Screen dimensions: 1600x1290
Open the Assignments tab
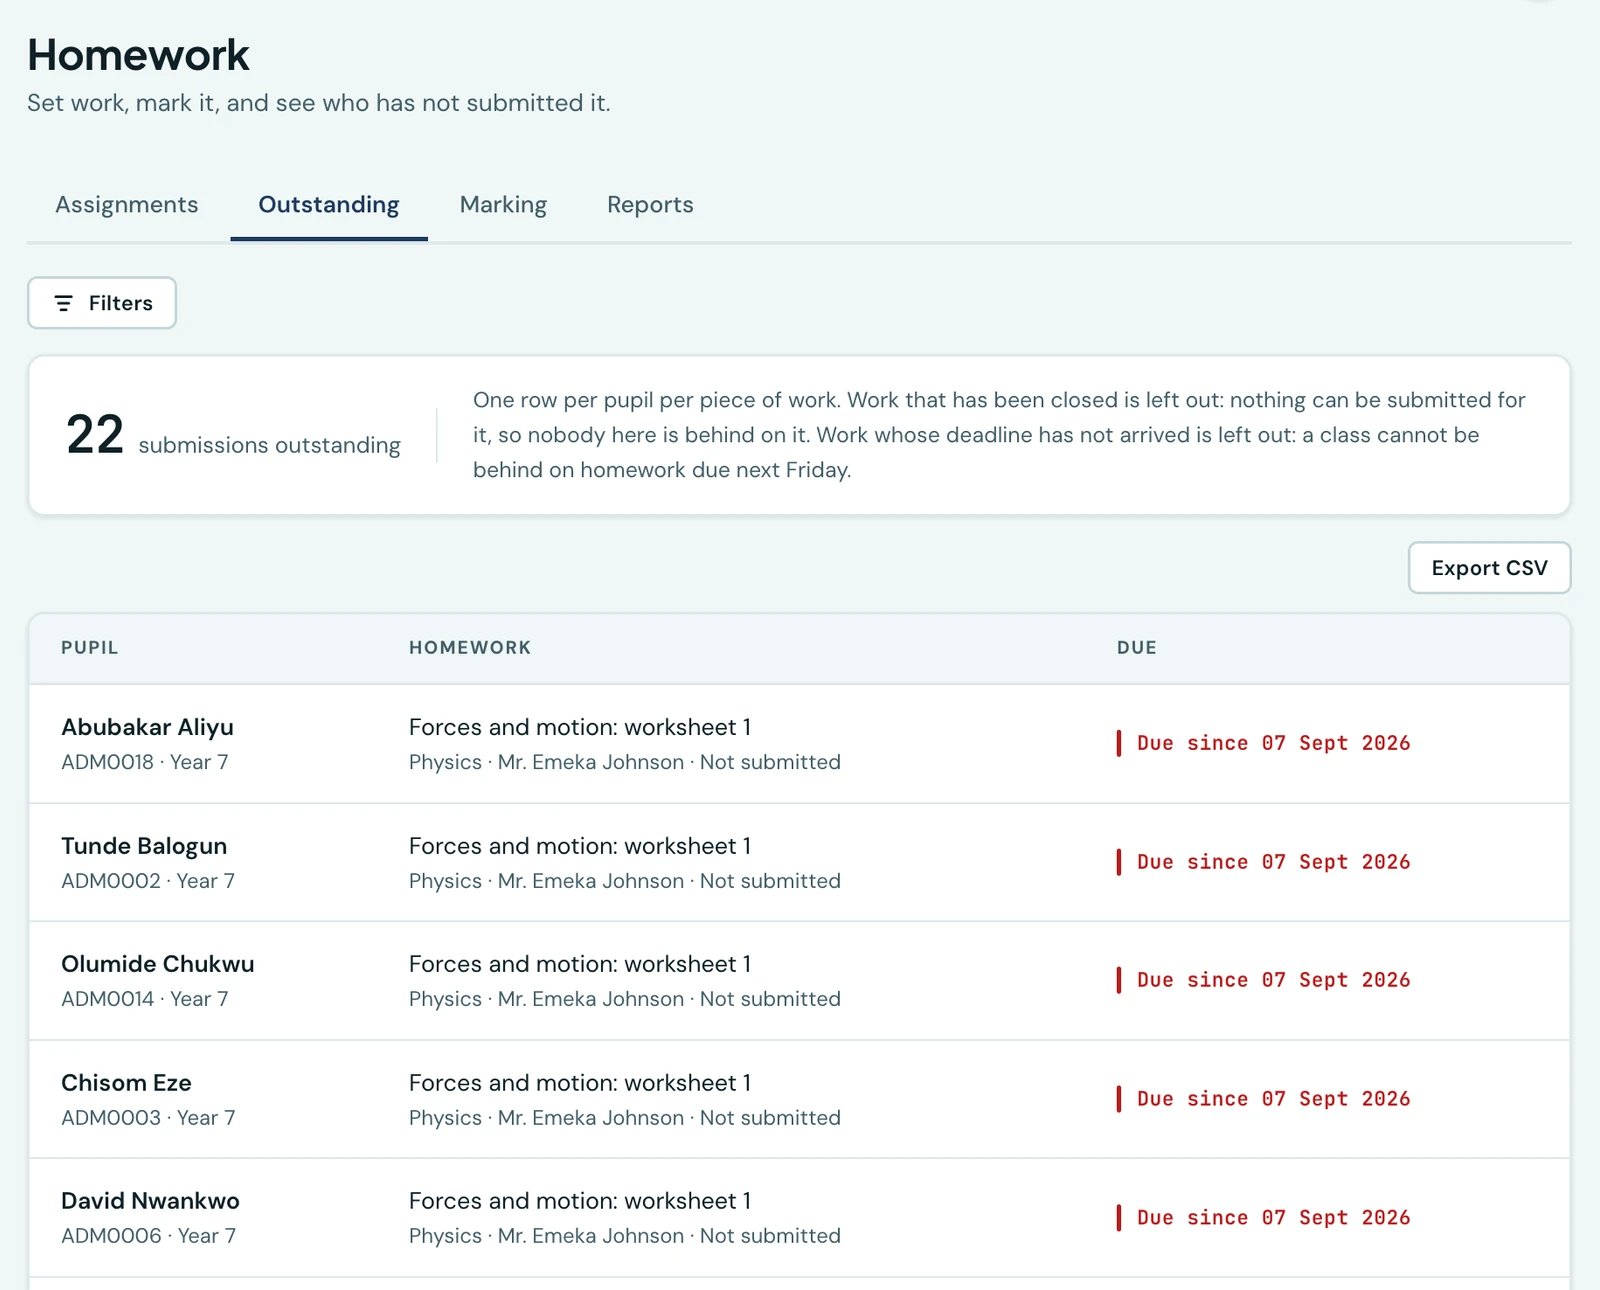[127, 205]
